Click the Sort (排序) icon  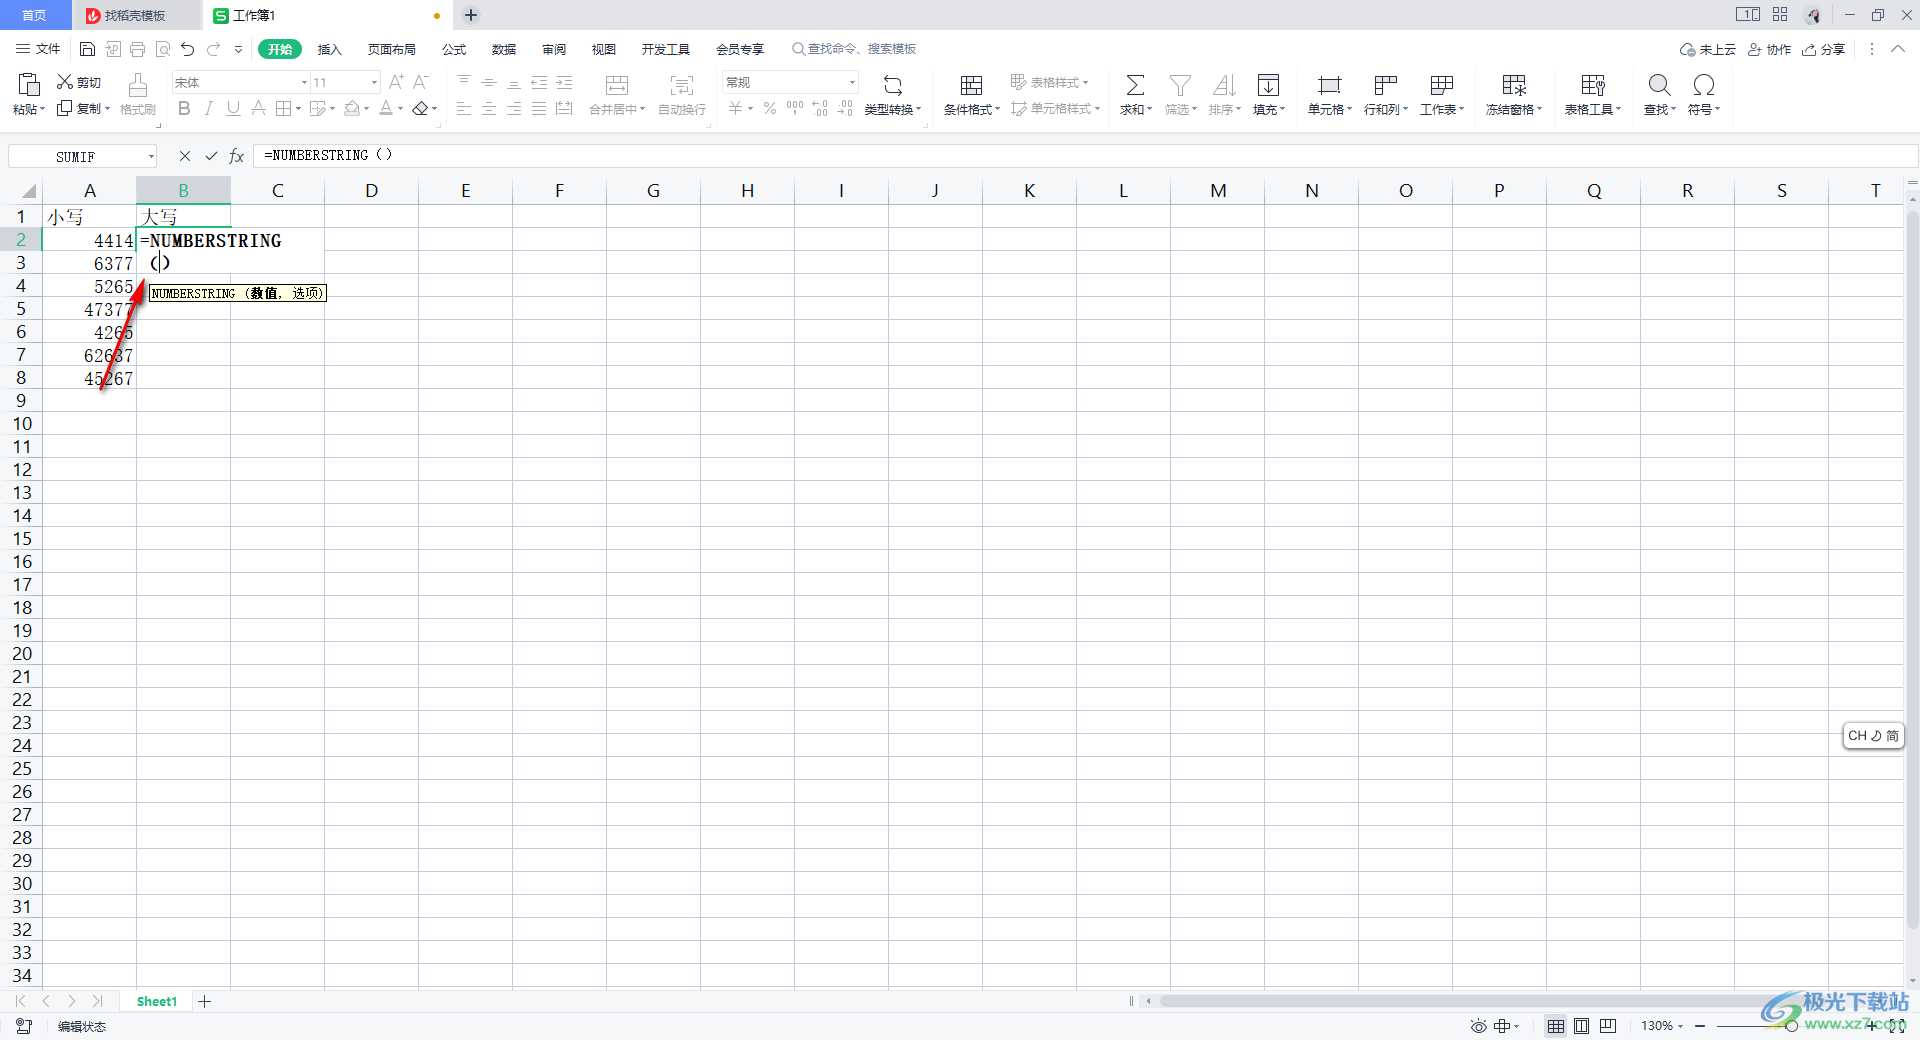(1224, 85)
